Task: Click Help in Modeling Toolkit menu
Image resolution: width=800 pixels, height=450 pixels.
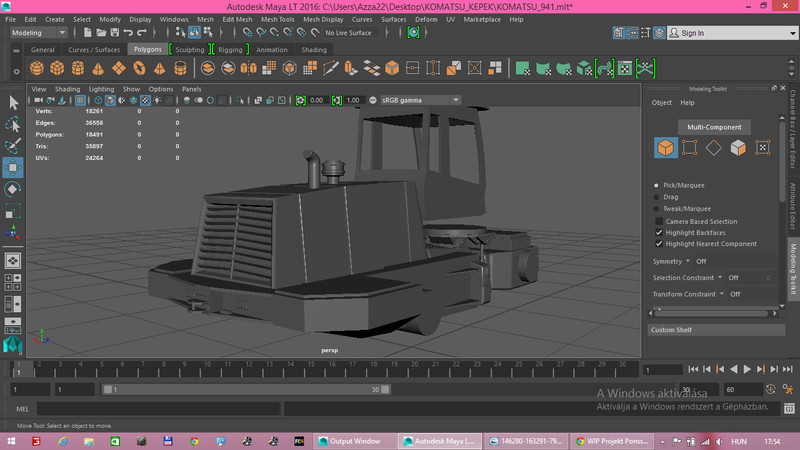Action: (687, 103)
